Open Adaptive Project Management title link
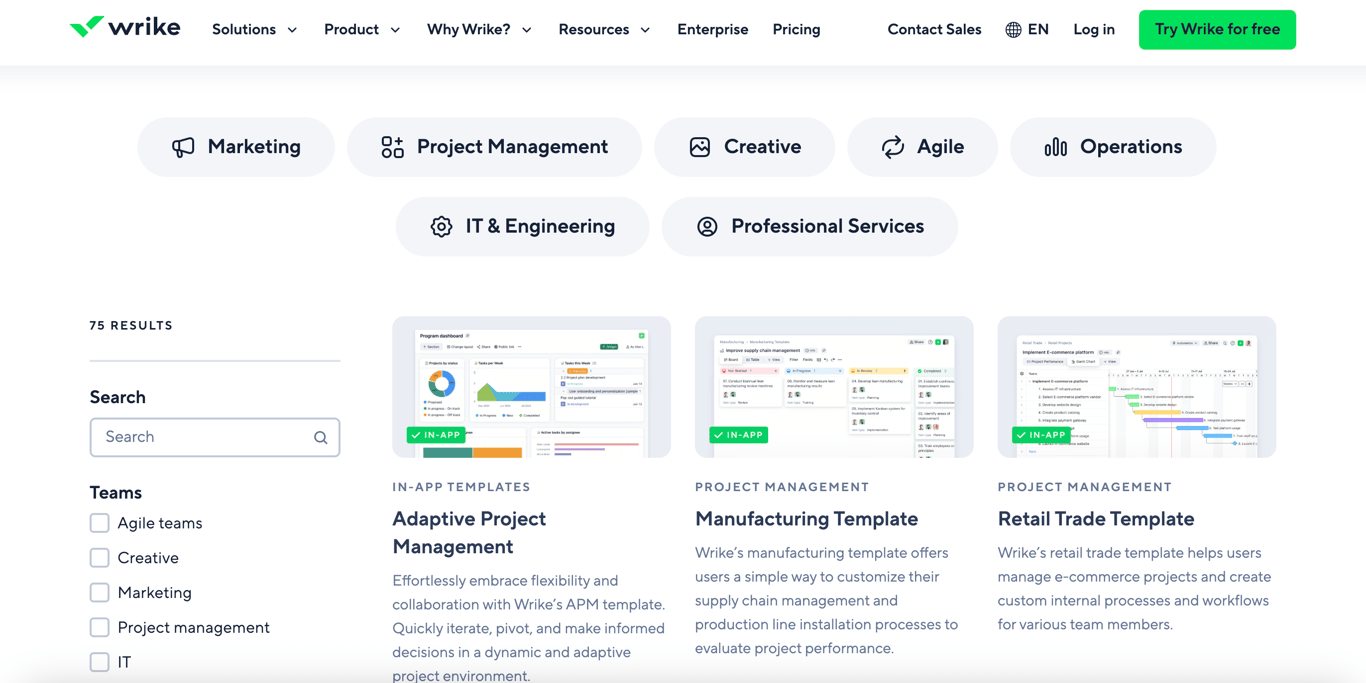Viewport: 1366px width, 683px height. (469, 533)
